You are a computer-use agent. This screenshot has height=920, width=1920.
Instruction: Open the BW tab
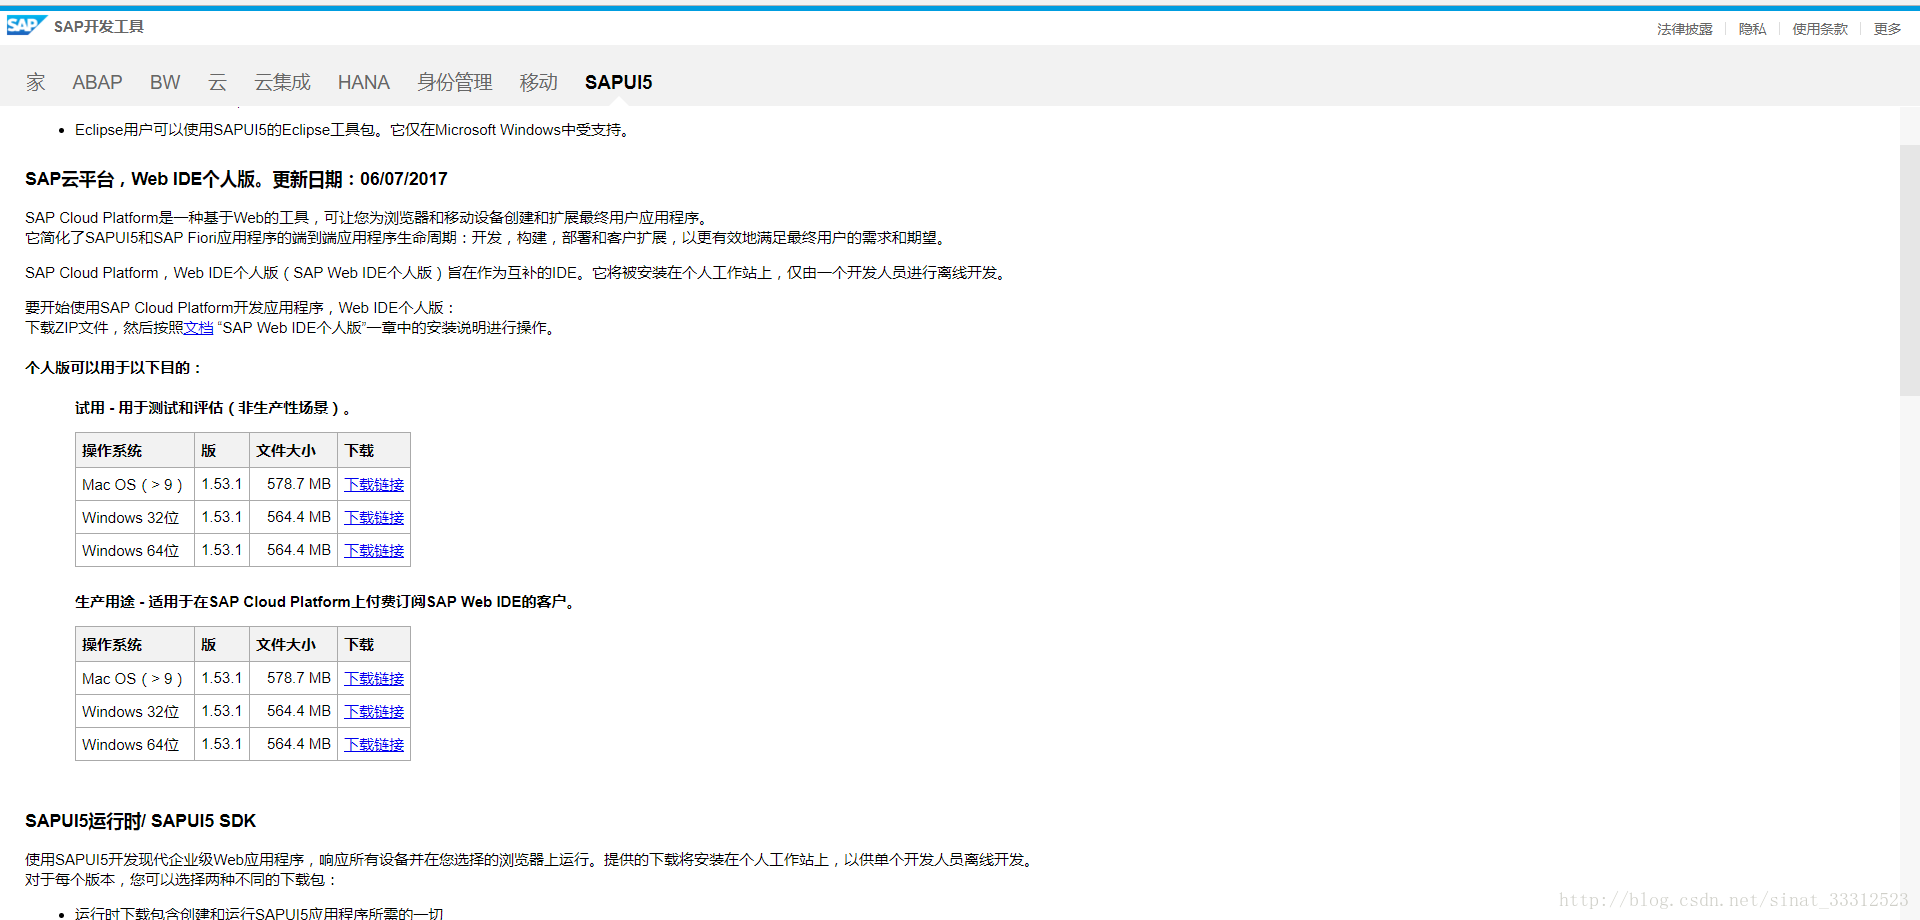(165, 82)
